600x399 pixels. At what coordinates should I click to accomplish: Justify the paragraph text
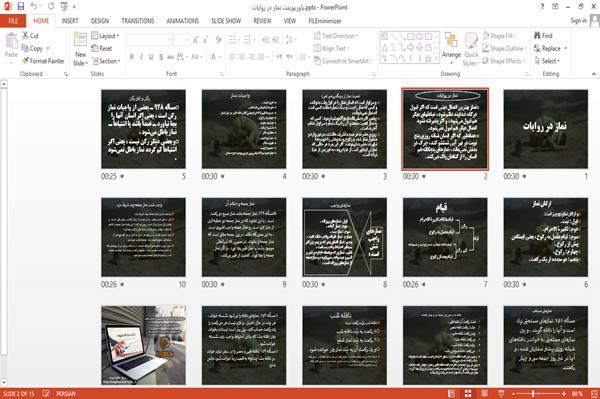click(x=261, y=57)
